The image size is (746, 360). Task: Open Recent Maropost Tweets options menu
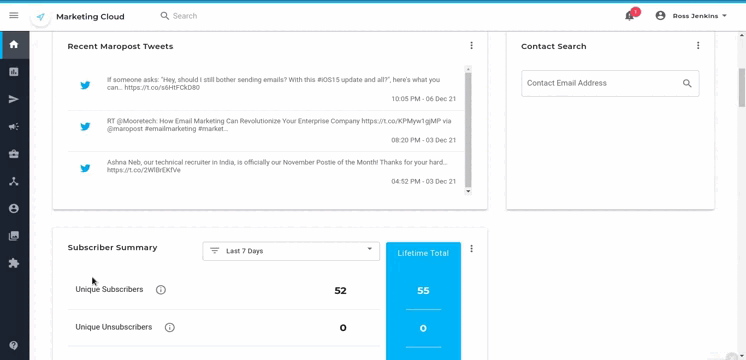pos(471,46)
